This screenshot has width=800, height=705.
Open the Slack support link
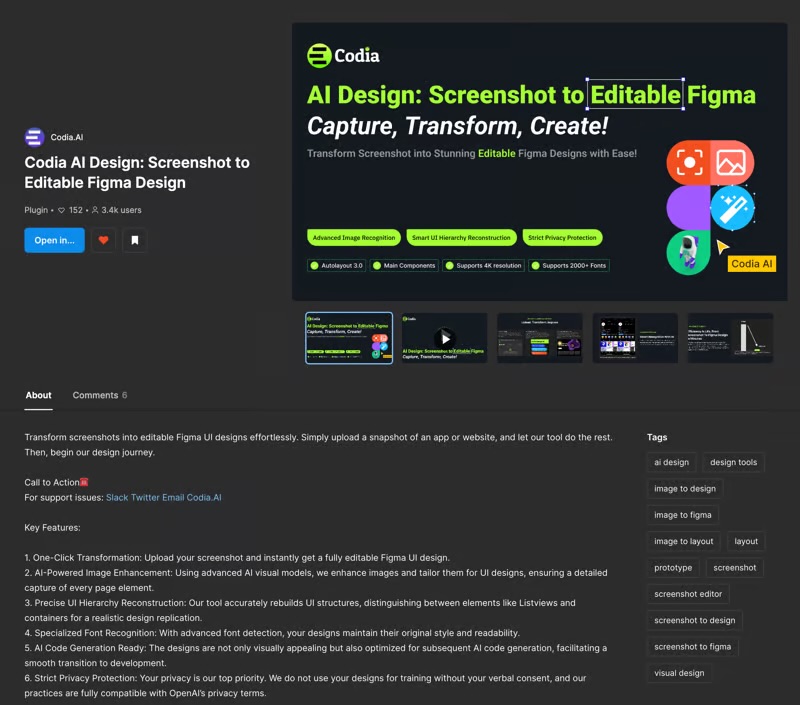pos(117,497)
